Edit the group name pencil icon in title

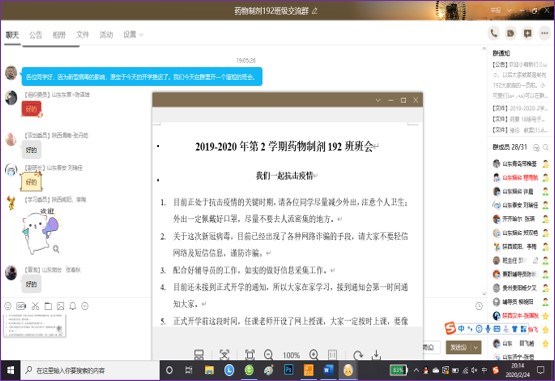point(315,11)
